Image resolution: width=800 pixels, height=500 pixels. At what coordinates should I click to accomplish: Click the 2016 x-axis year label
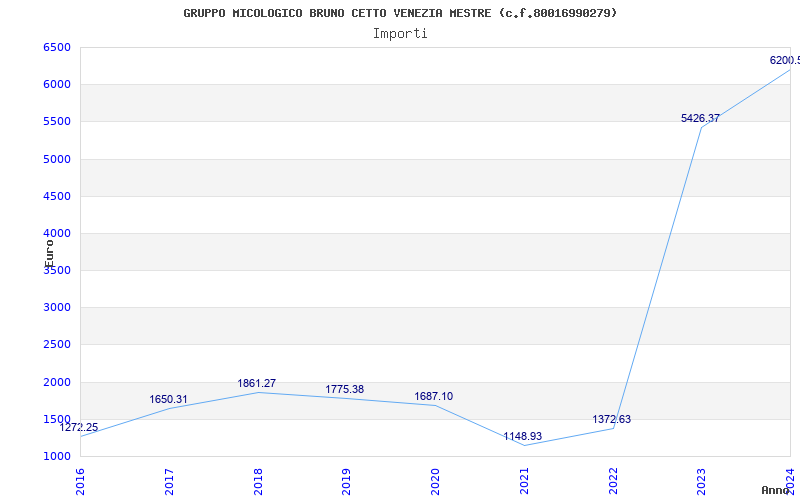[80, 482]
